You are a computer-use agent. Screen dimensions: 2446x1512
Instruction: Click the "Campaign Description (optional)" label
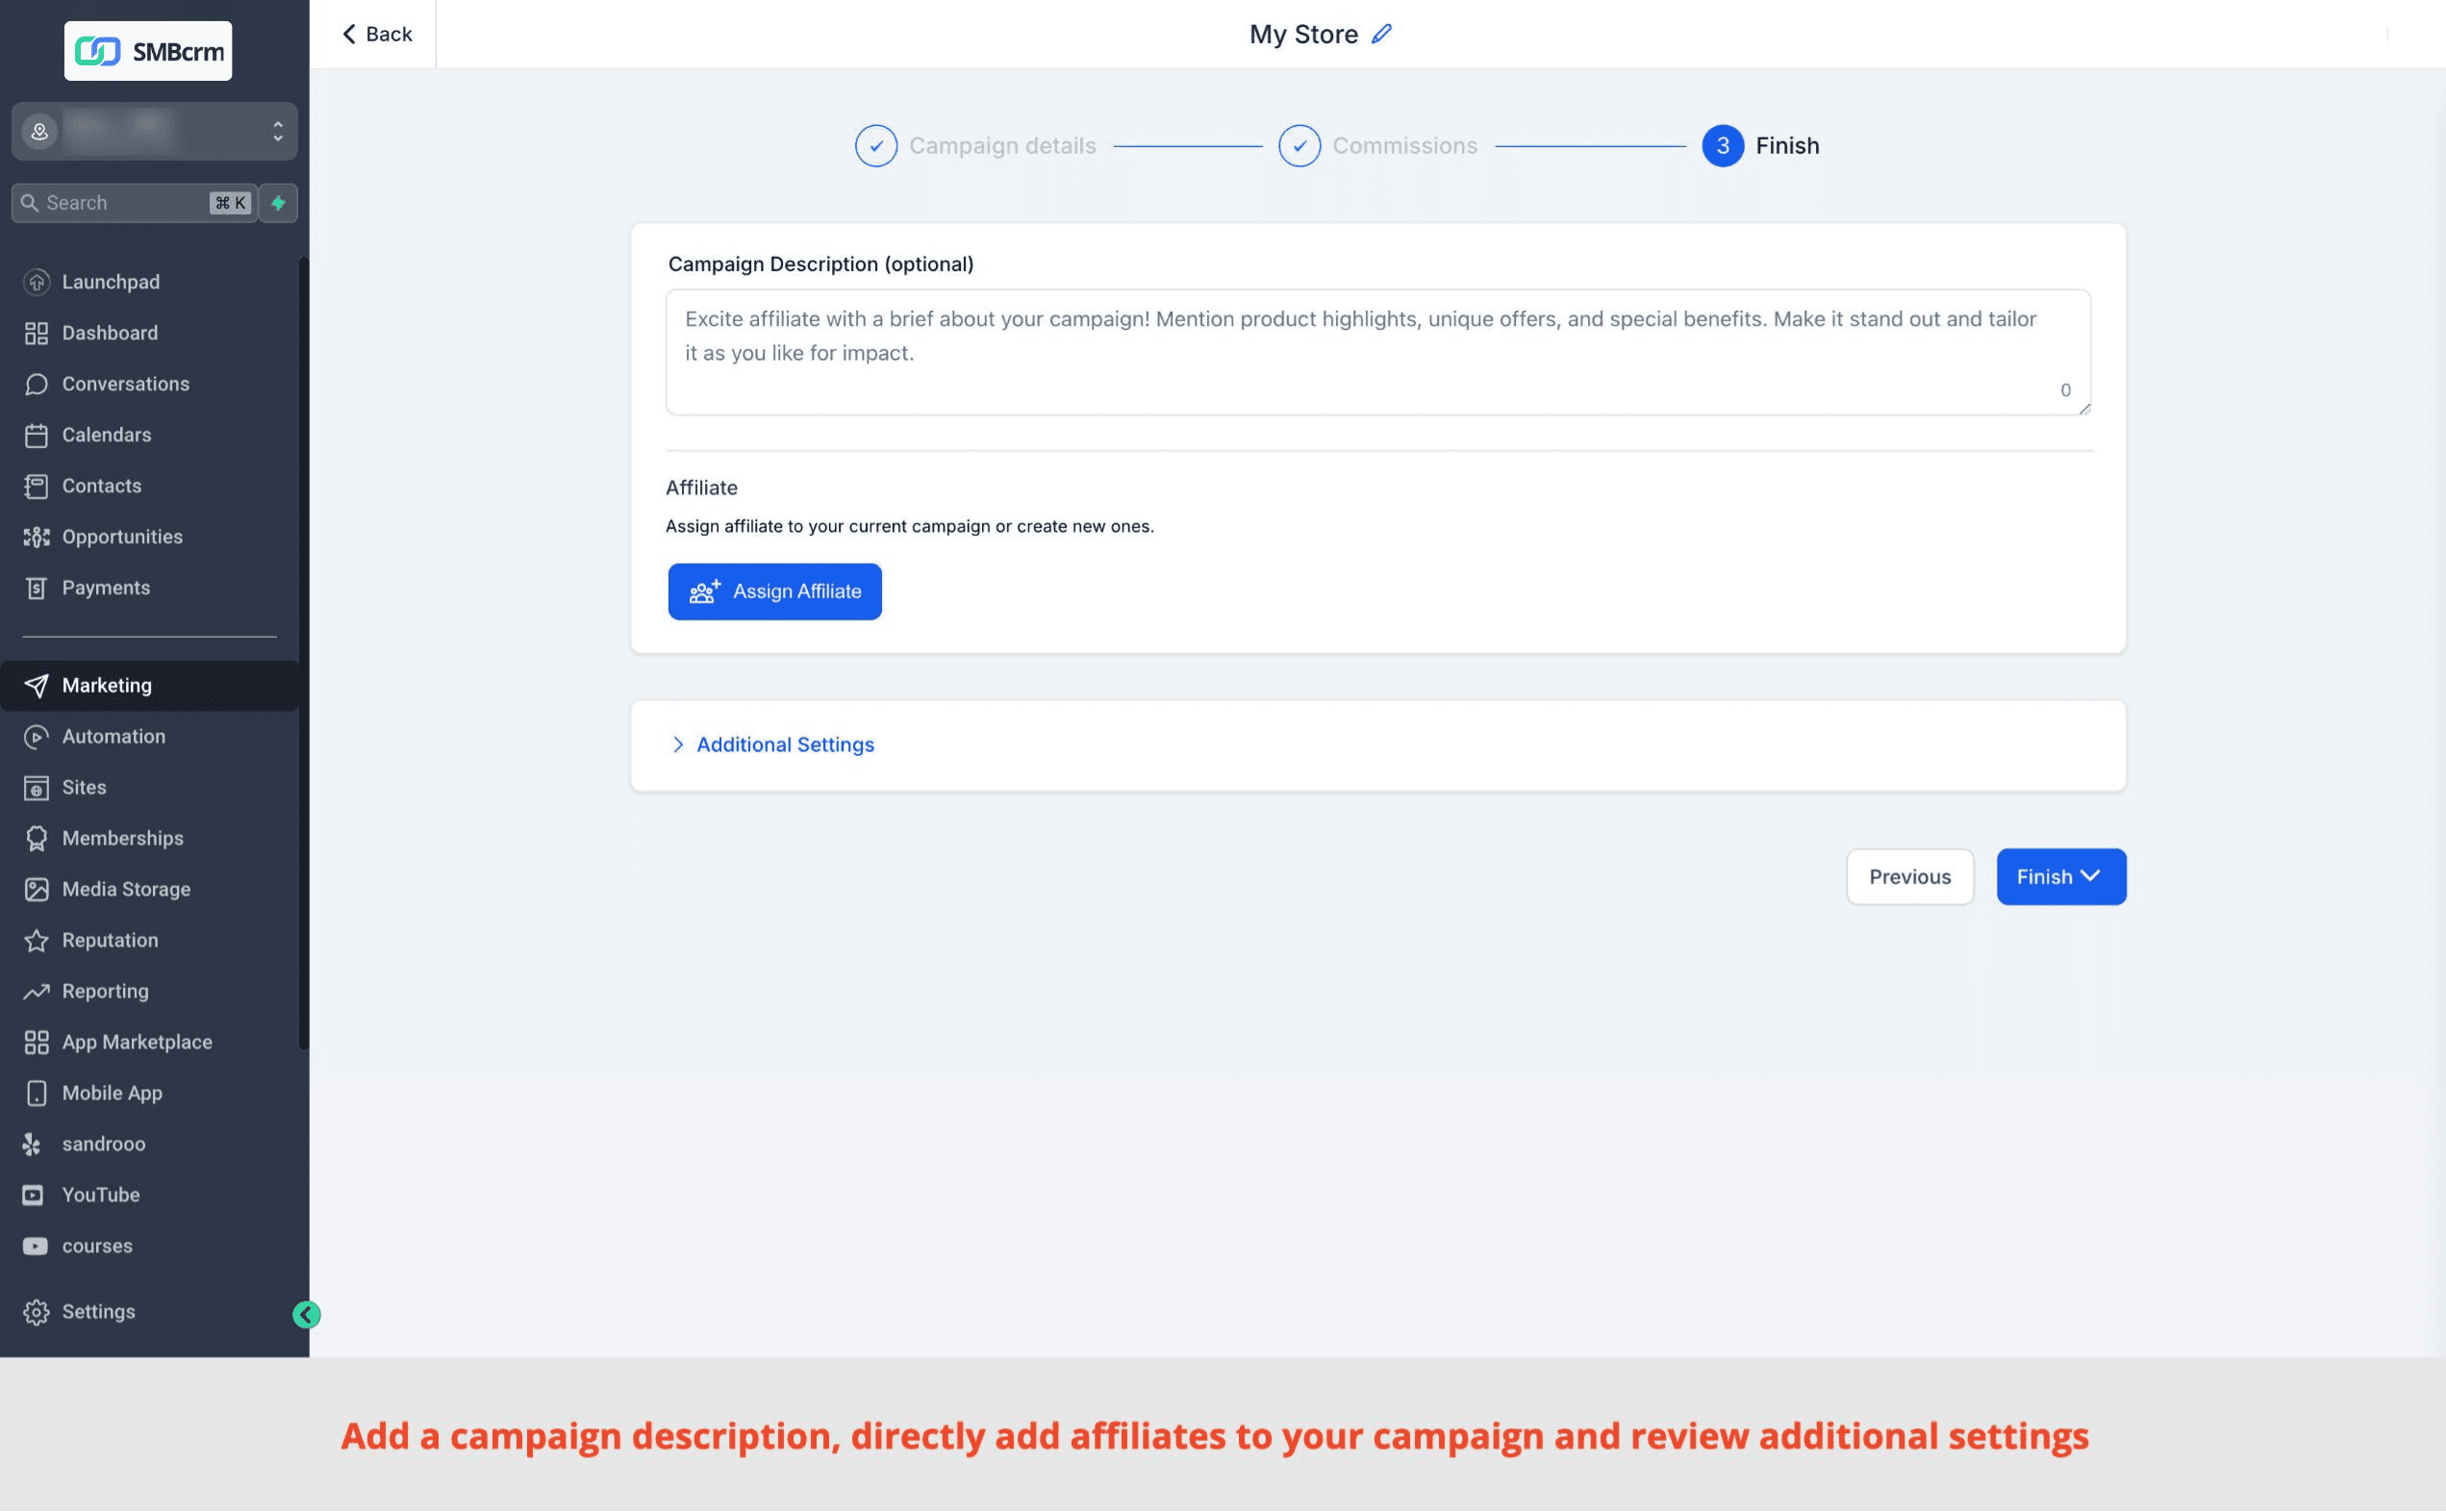820,264
